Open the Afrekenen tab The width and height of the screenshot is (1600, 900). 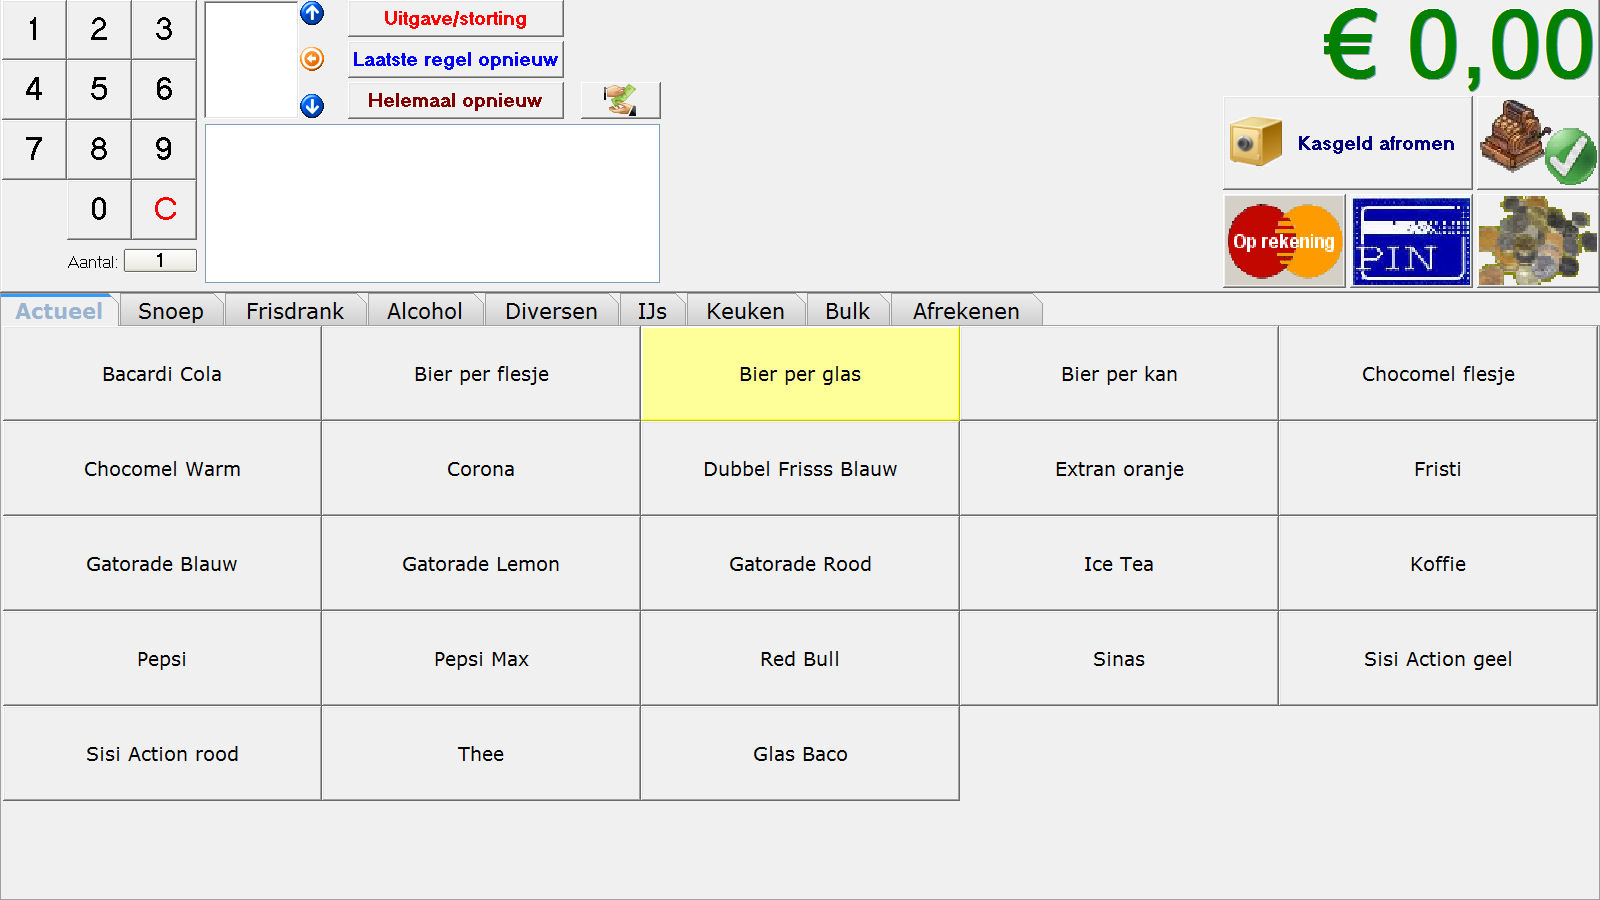966,311
